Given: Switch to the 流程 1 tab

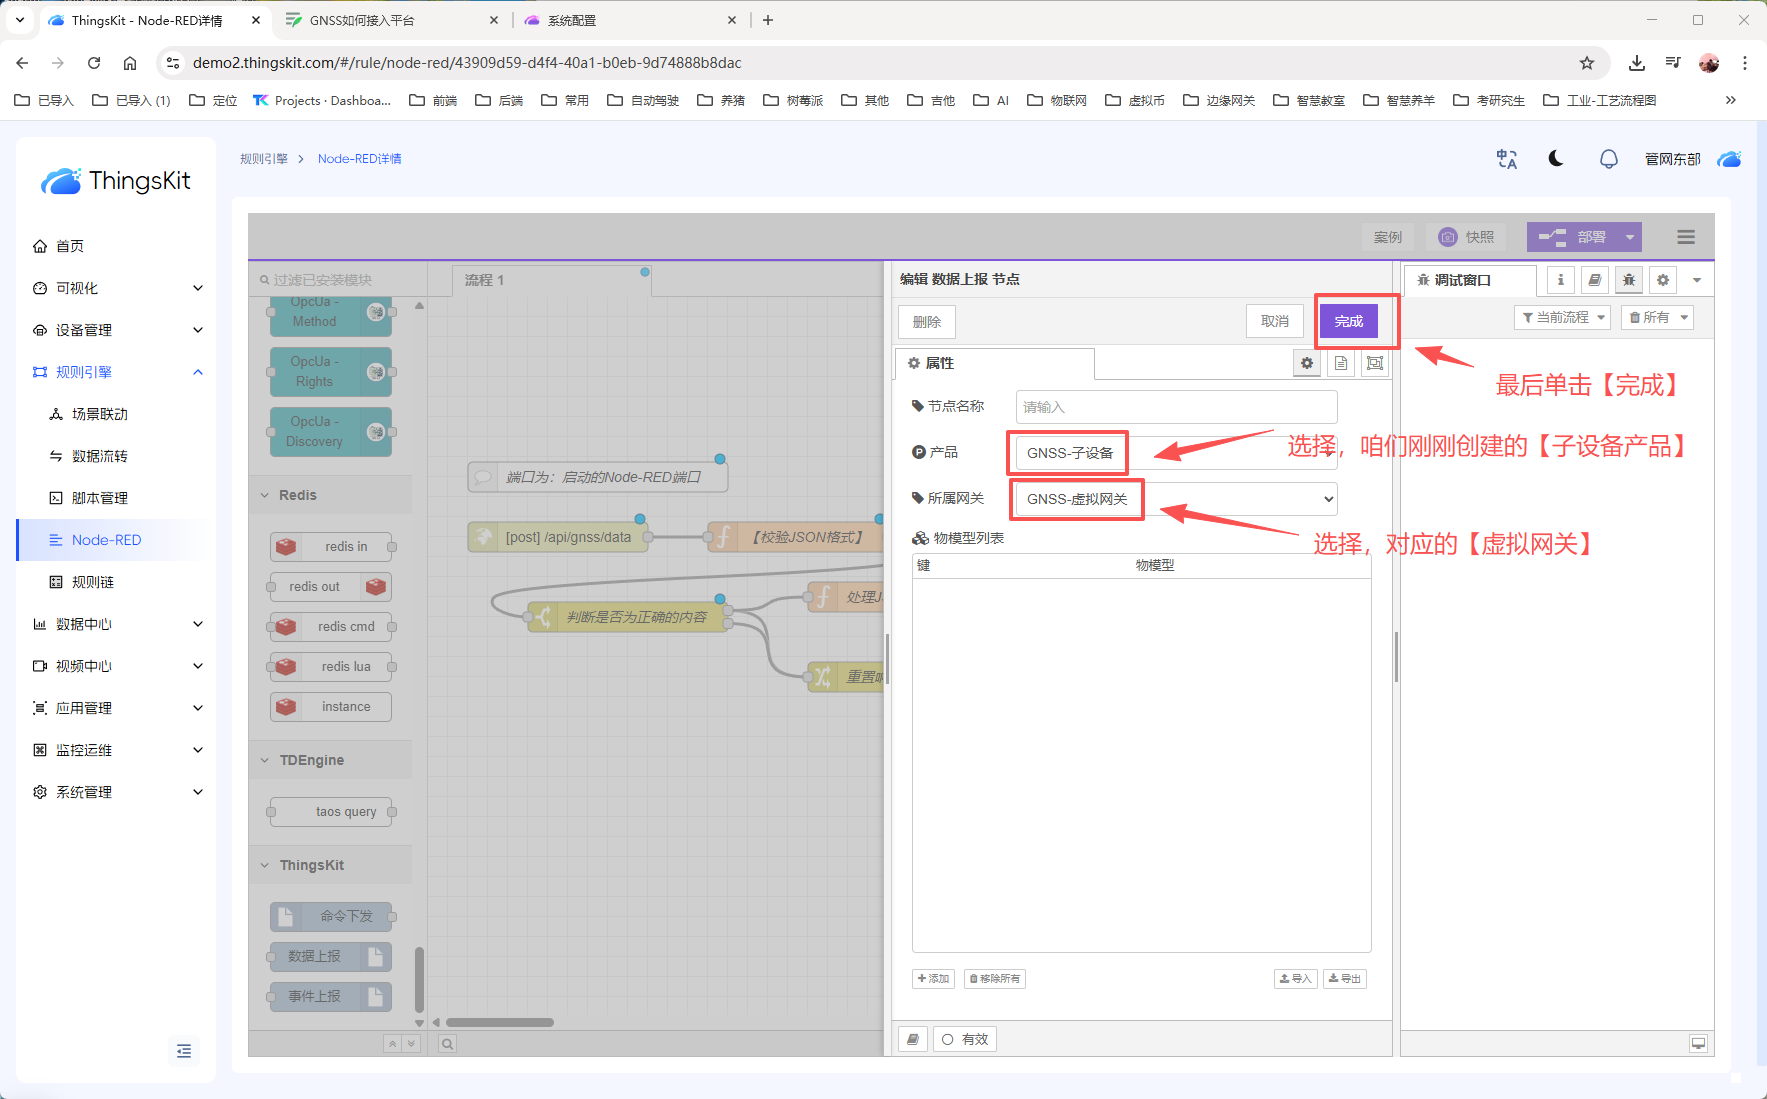Looking at the screenshot, I should (485, 280).
